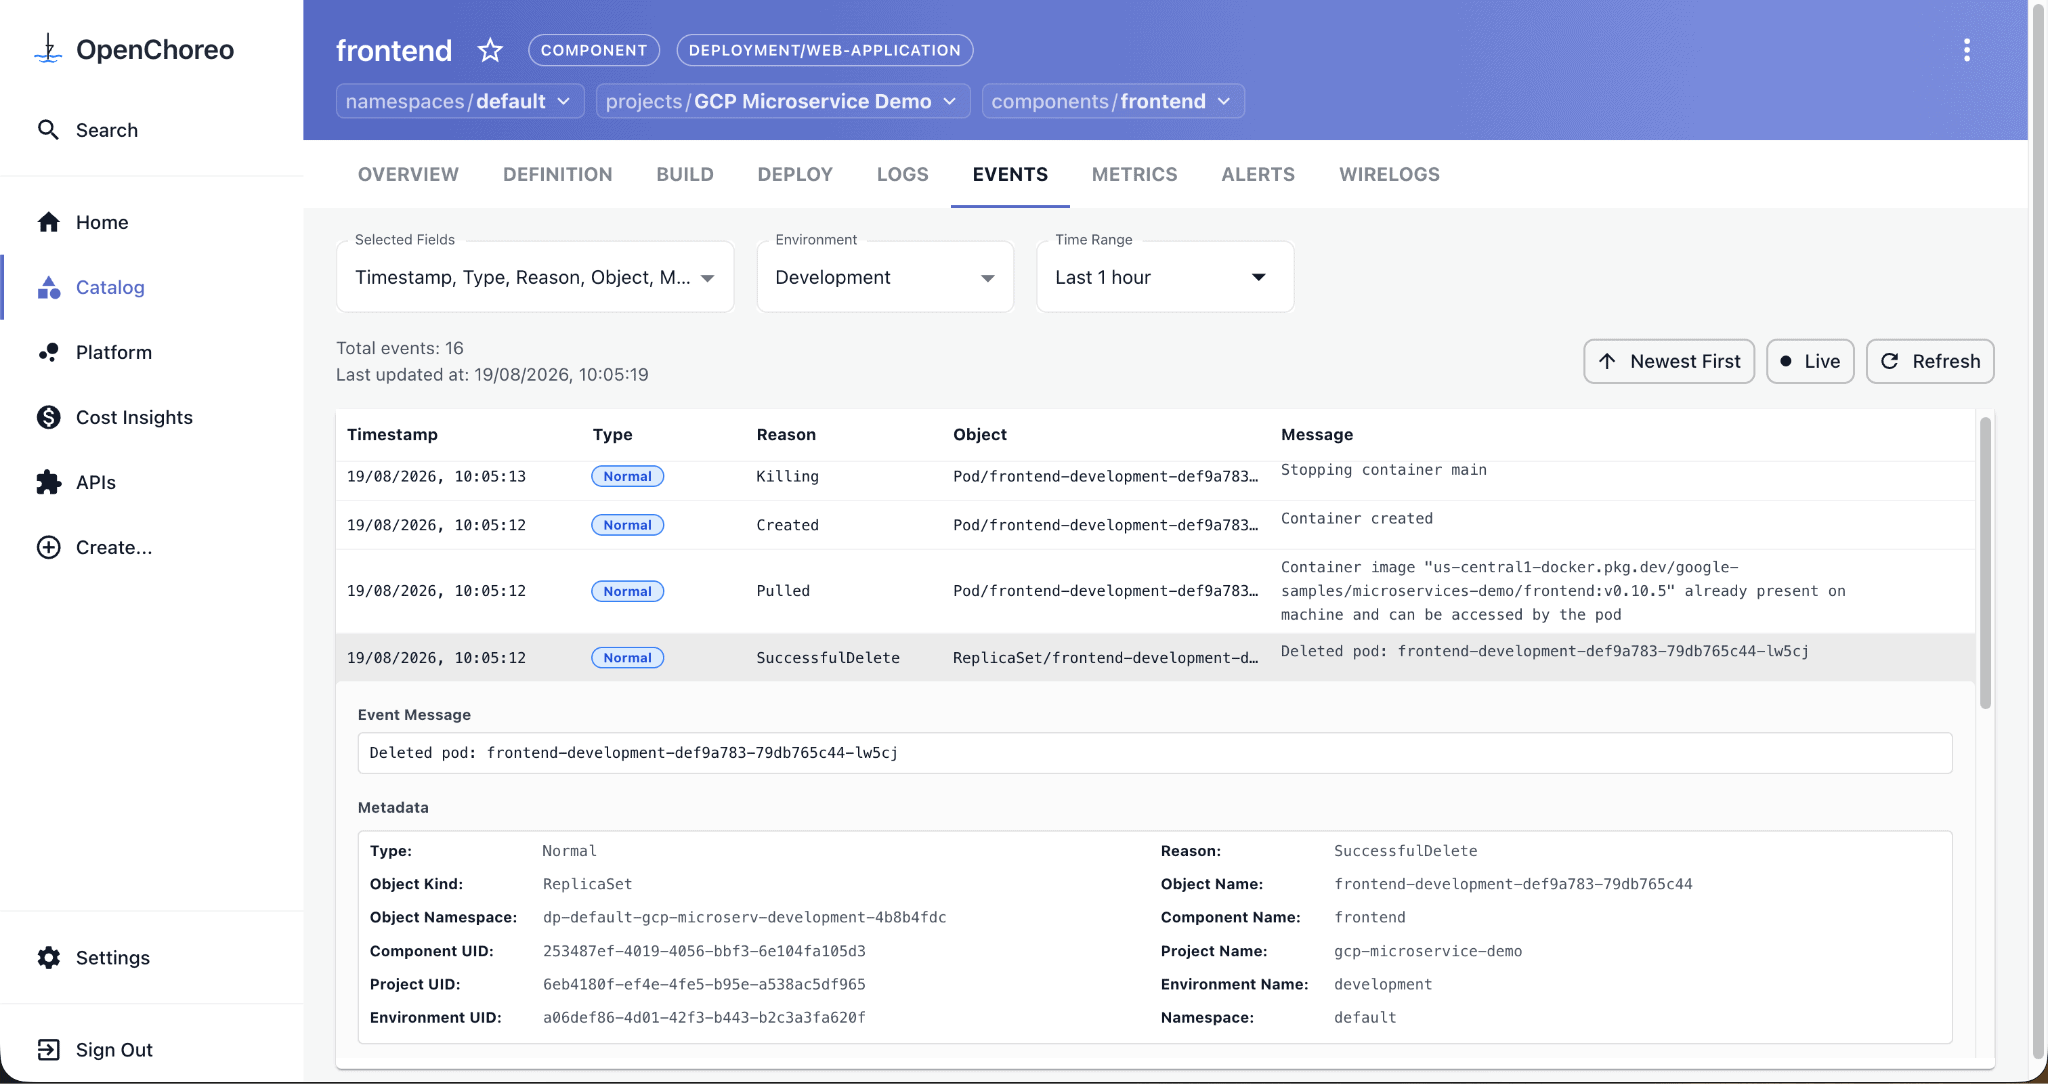Toggle Live event streaming
Image resolution: width=2048 pixels, height=1084 pixels.
coord(1810,361)
